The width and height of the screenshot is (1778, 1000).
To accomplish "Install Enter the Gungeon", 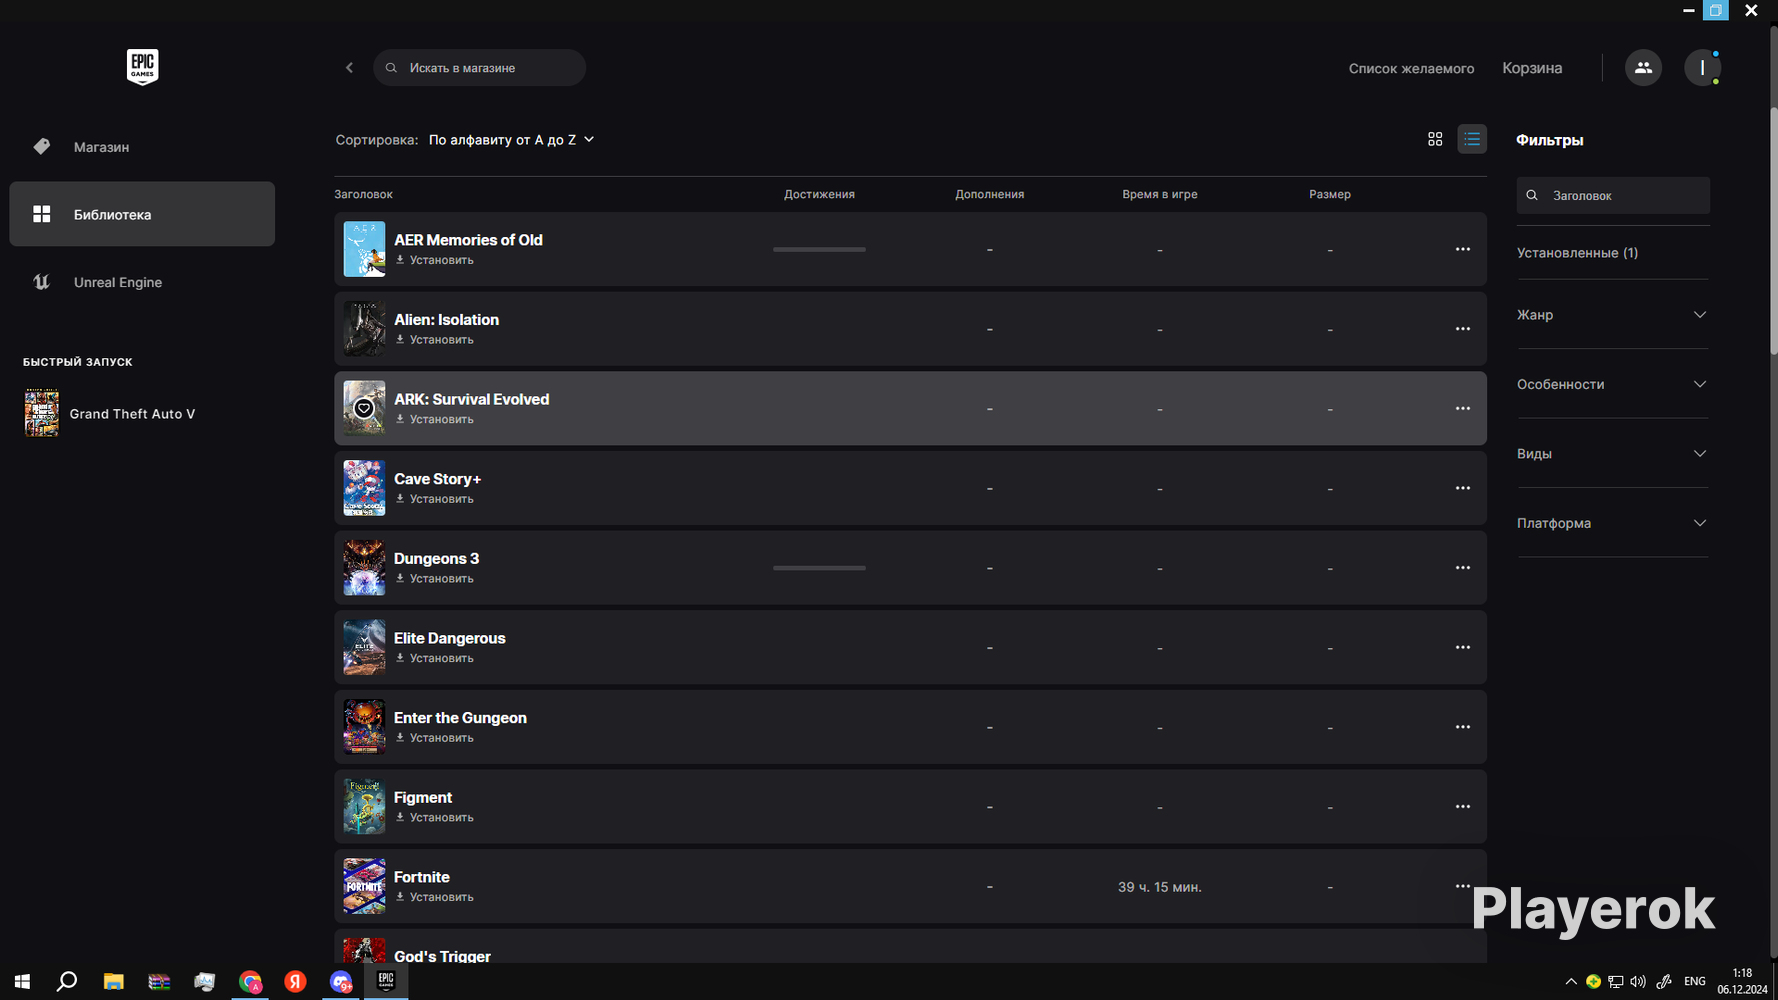I will [435, 738].
